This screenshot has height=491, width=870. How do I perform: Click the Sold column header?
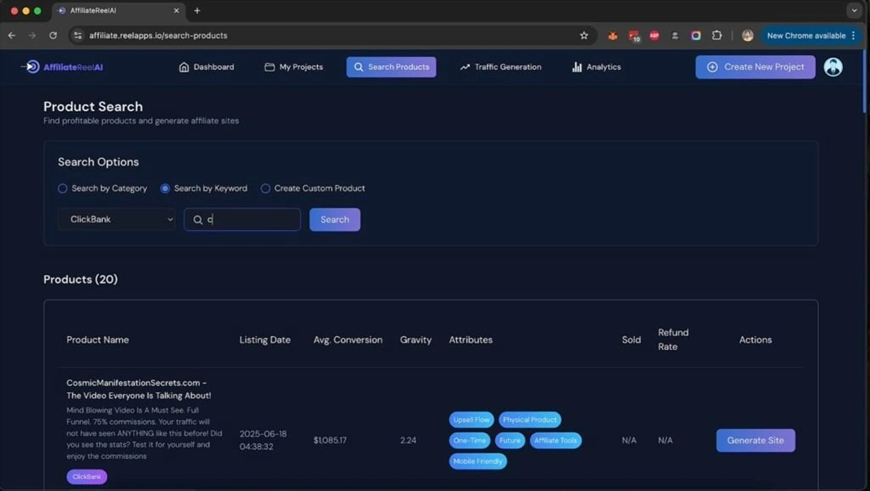[x=631, y=340]
